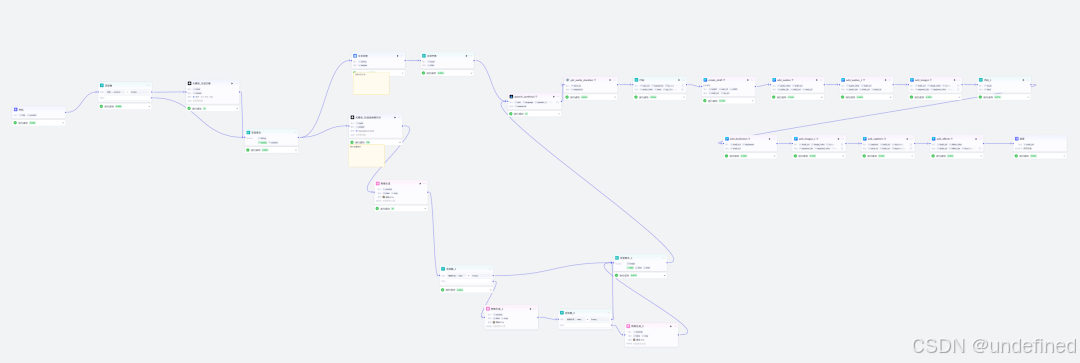Click the 选择器_3 node's teal icon
Viewport: 1080px width, 363px height.
(x=562, y=313)
